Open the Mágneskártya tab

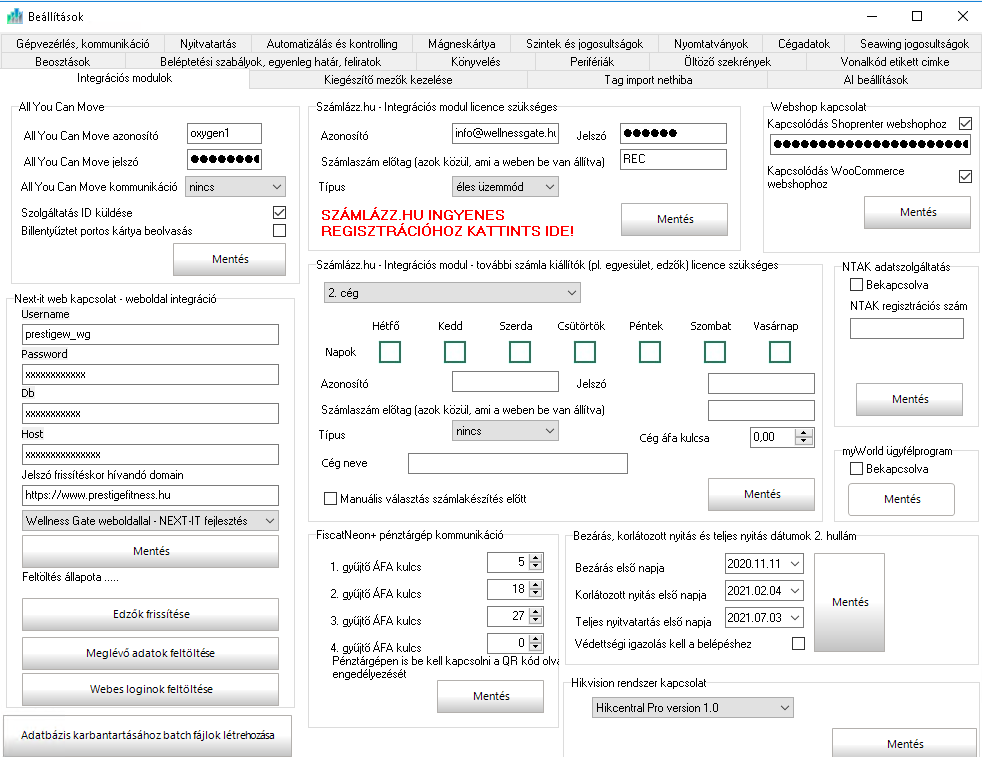(x=462, y=44)
